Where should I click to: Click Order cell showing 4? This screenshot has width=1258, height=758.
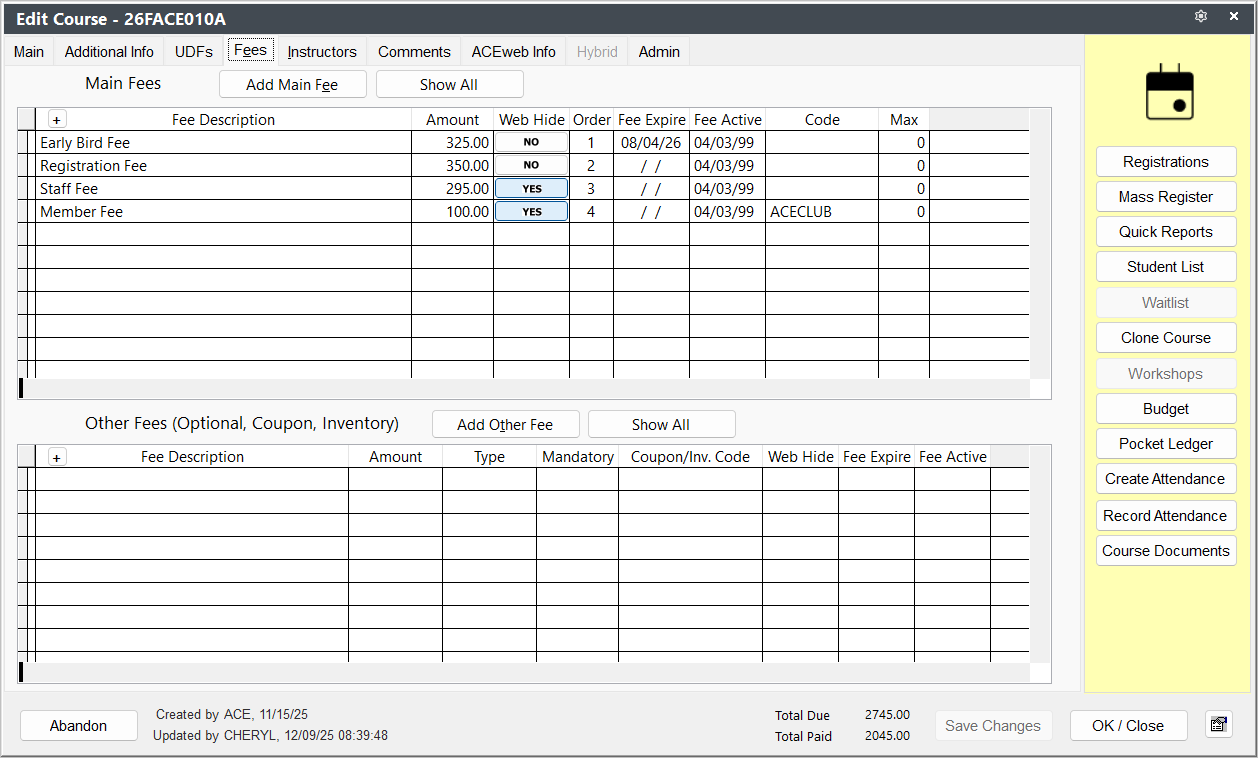591,212
